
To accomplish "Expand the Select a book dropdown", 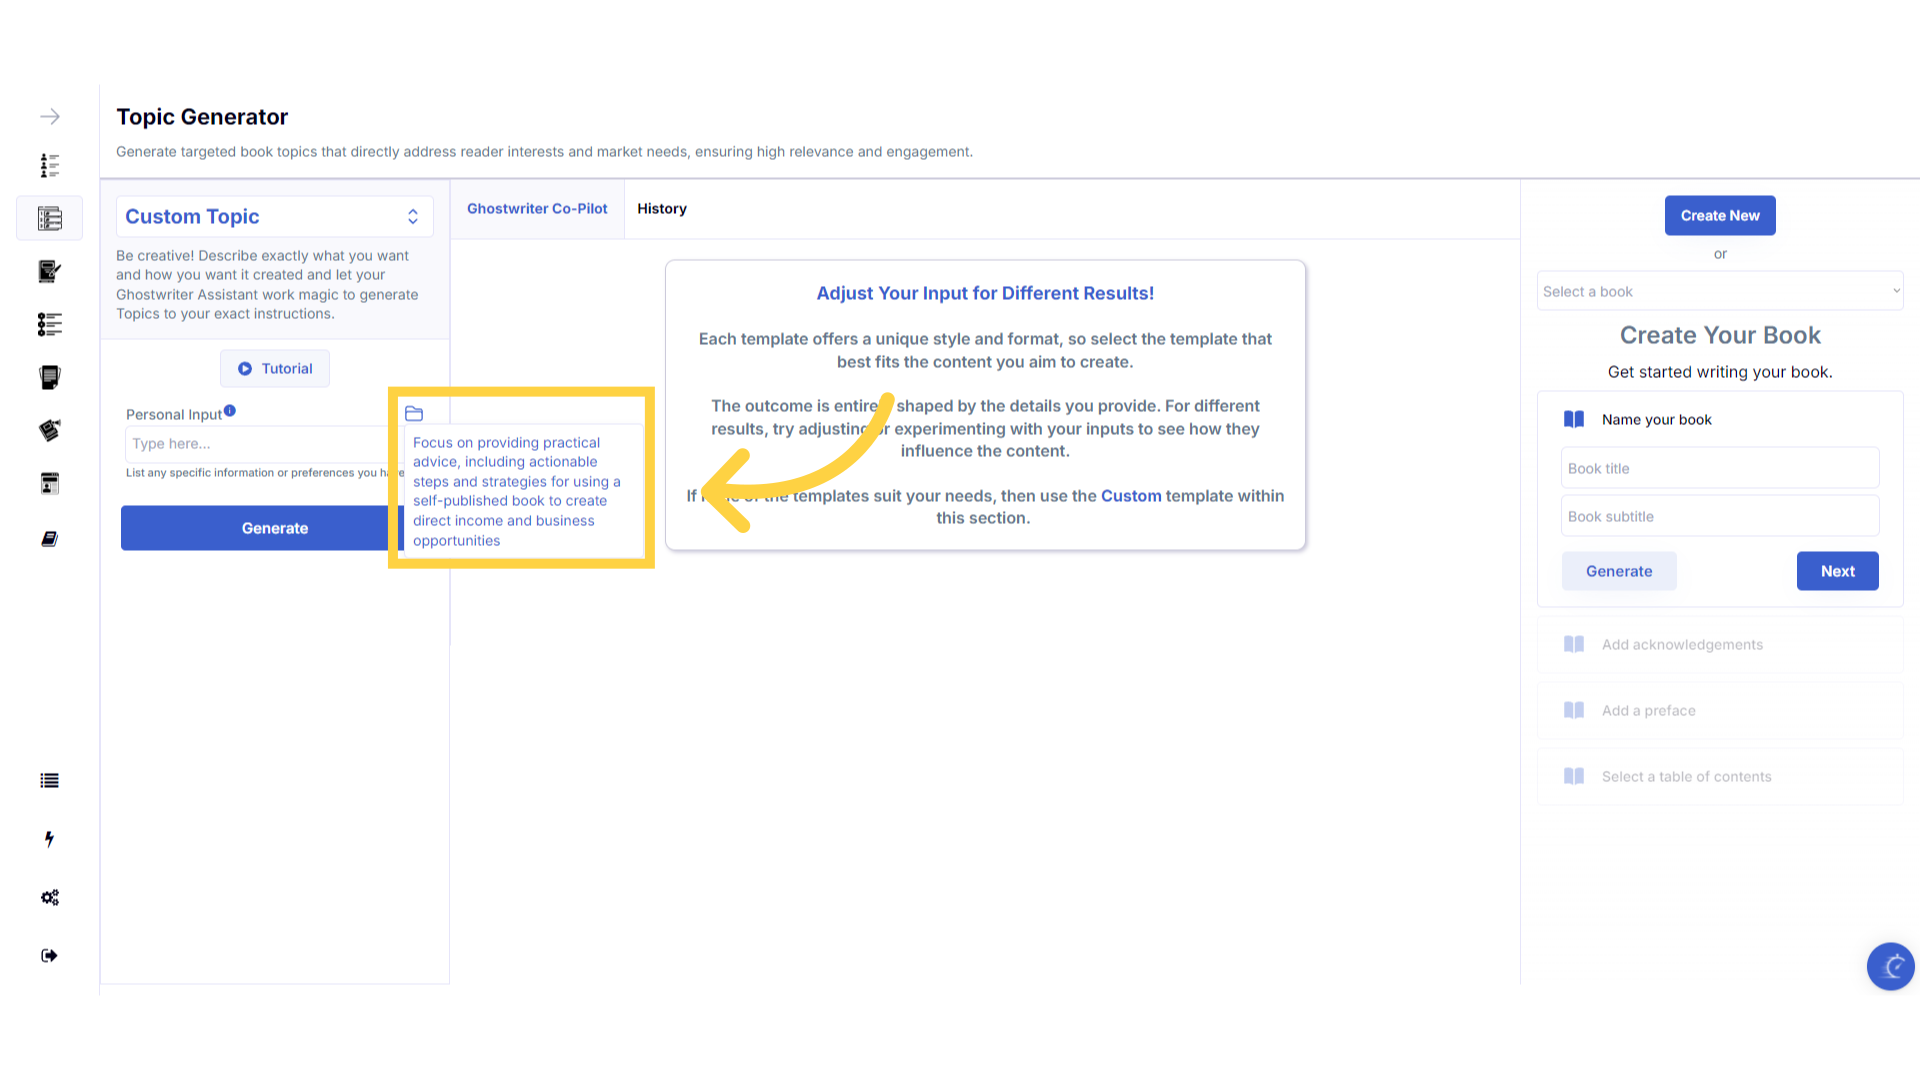I will [1719, 292].
